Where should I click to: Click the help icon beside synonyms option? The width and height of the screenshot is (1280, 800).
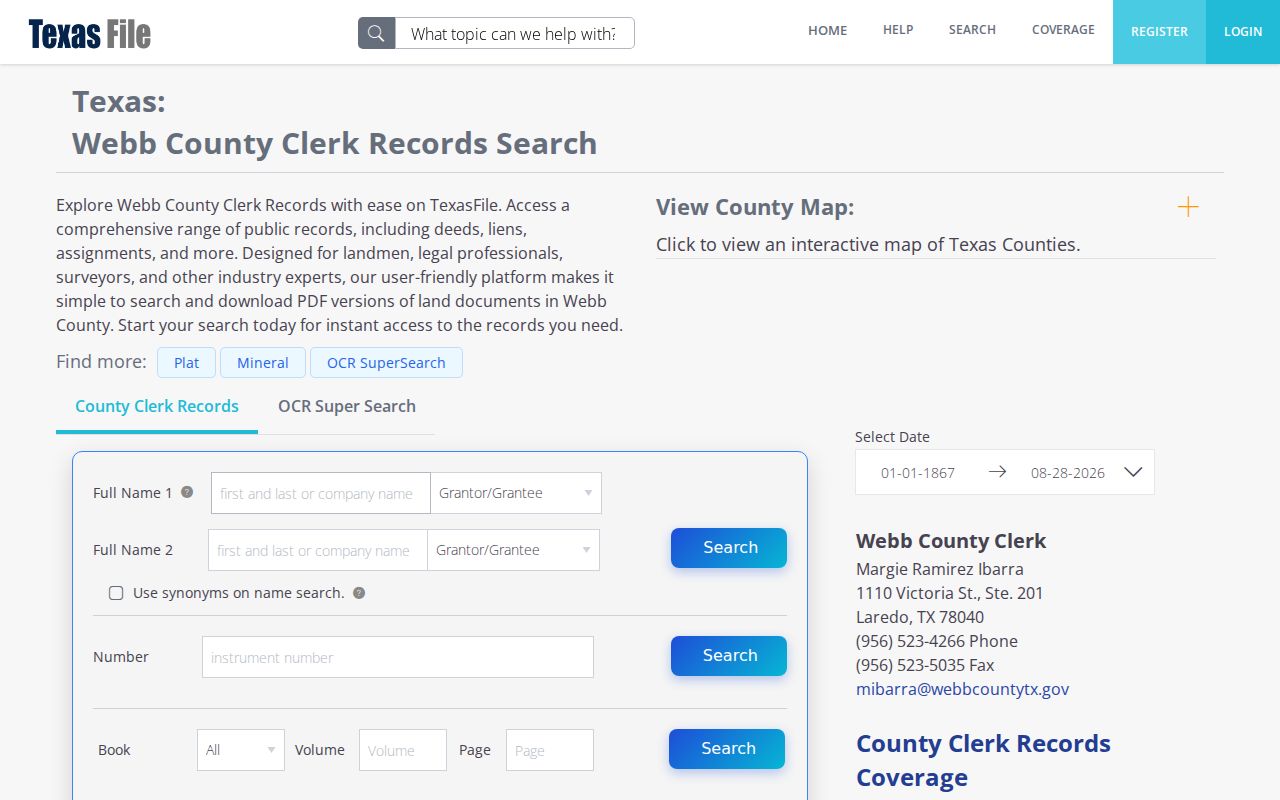359,593
